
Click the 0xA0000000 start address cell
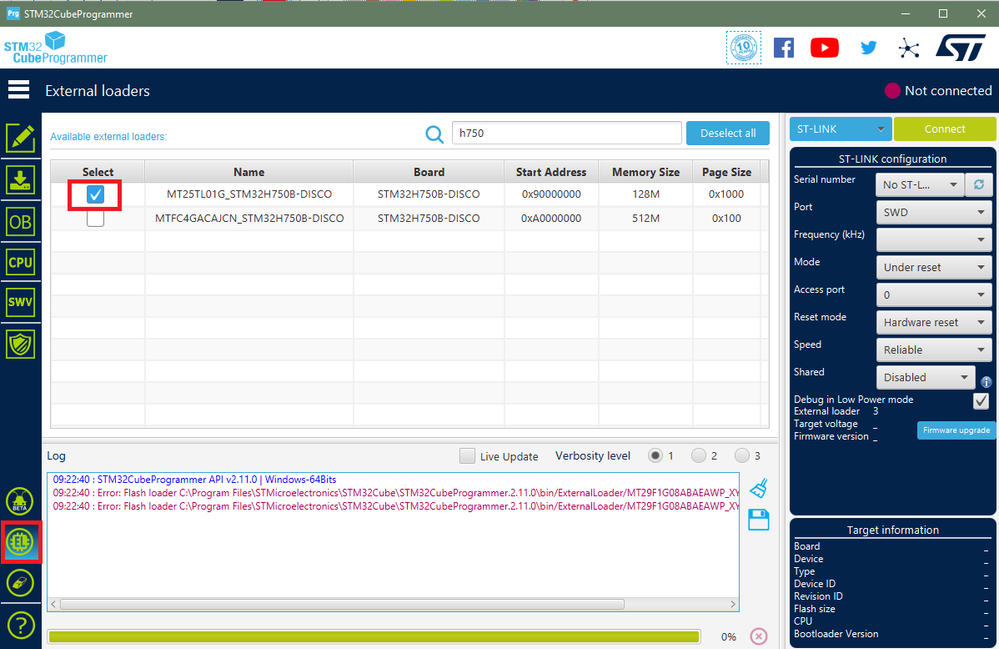tap(551, 218)
